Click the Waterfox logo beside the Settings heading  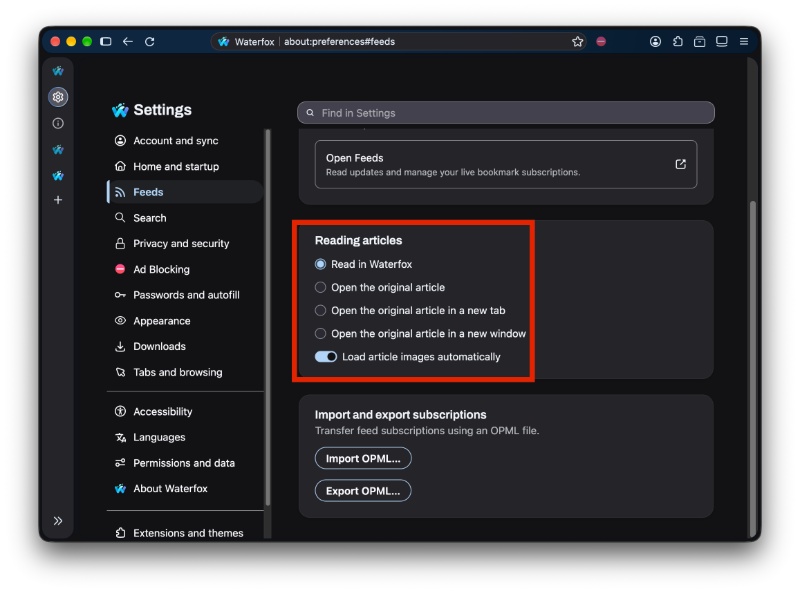(120, 110)
